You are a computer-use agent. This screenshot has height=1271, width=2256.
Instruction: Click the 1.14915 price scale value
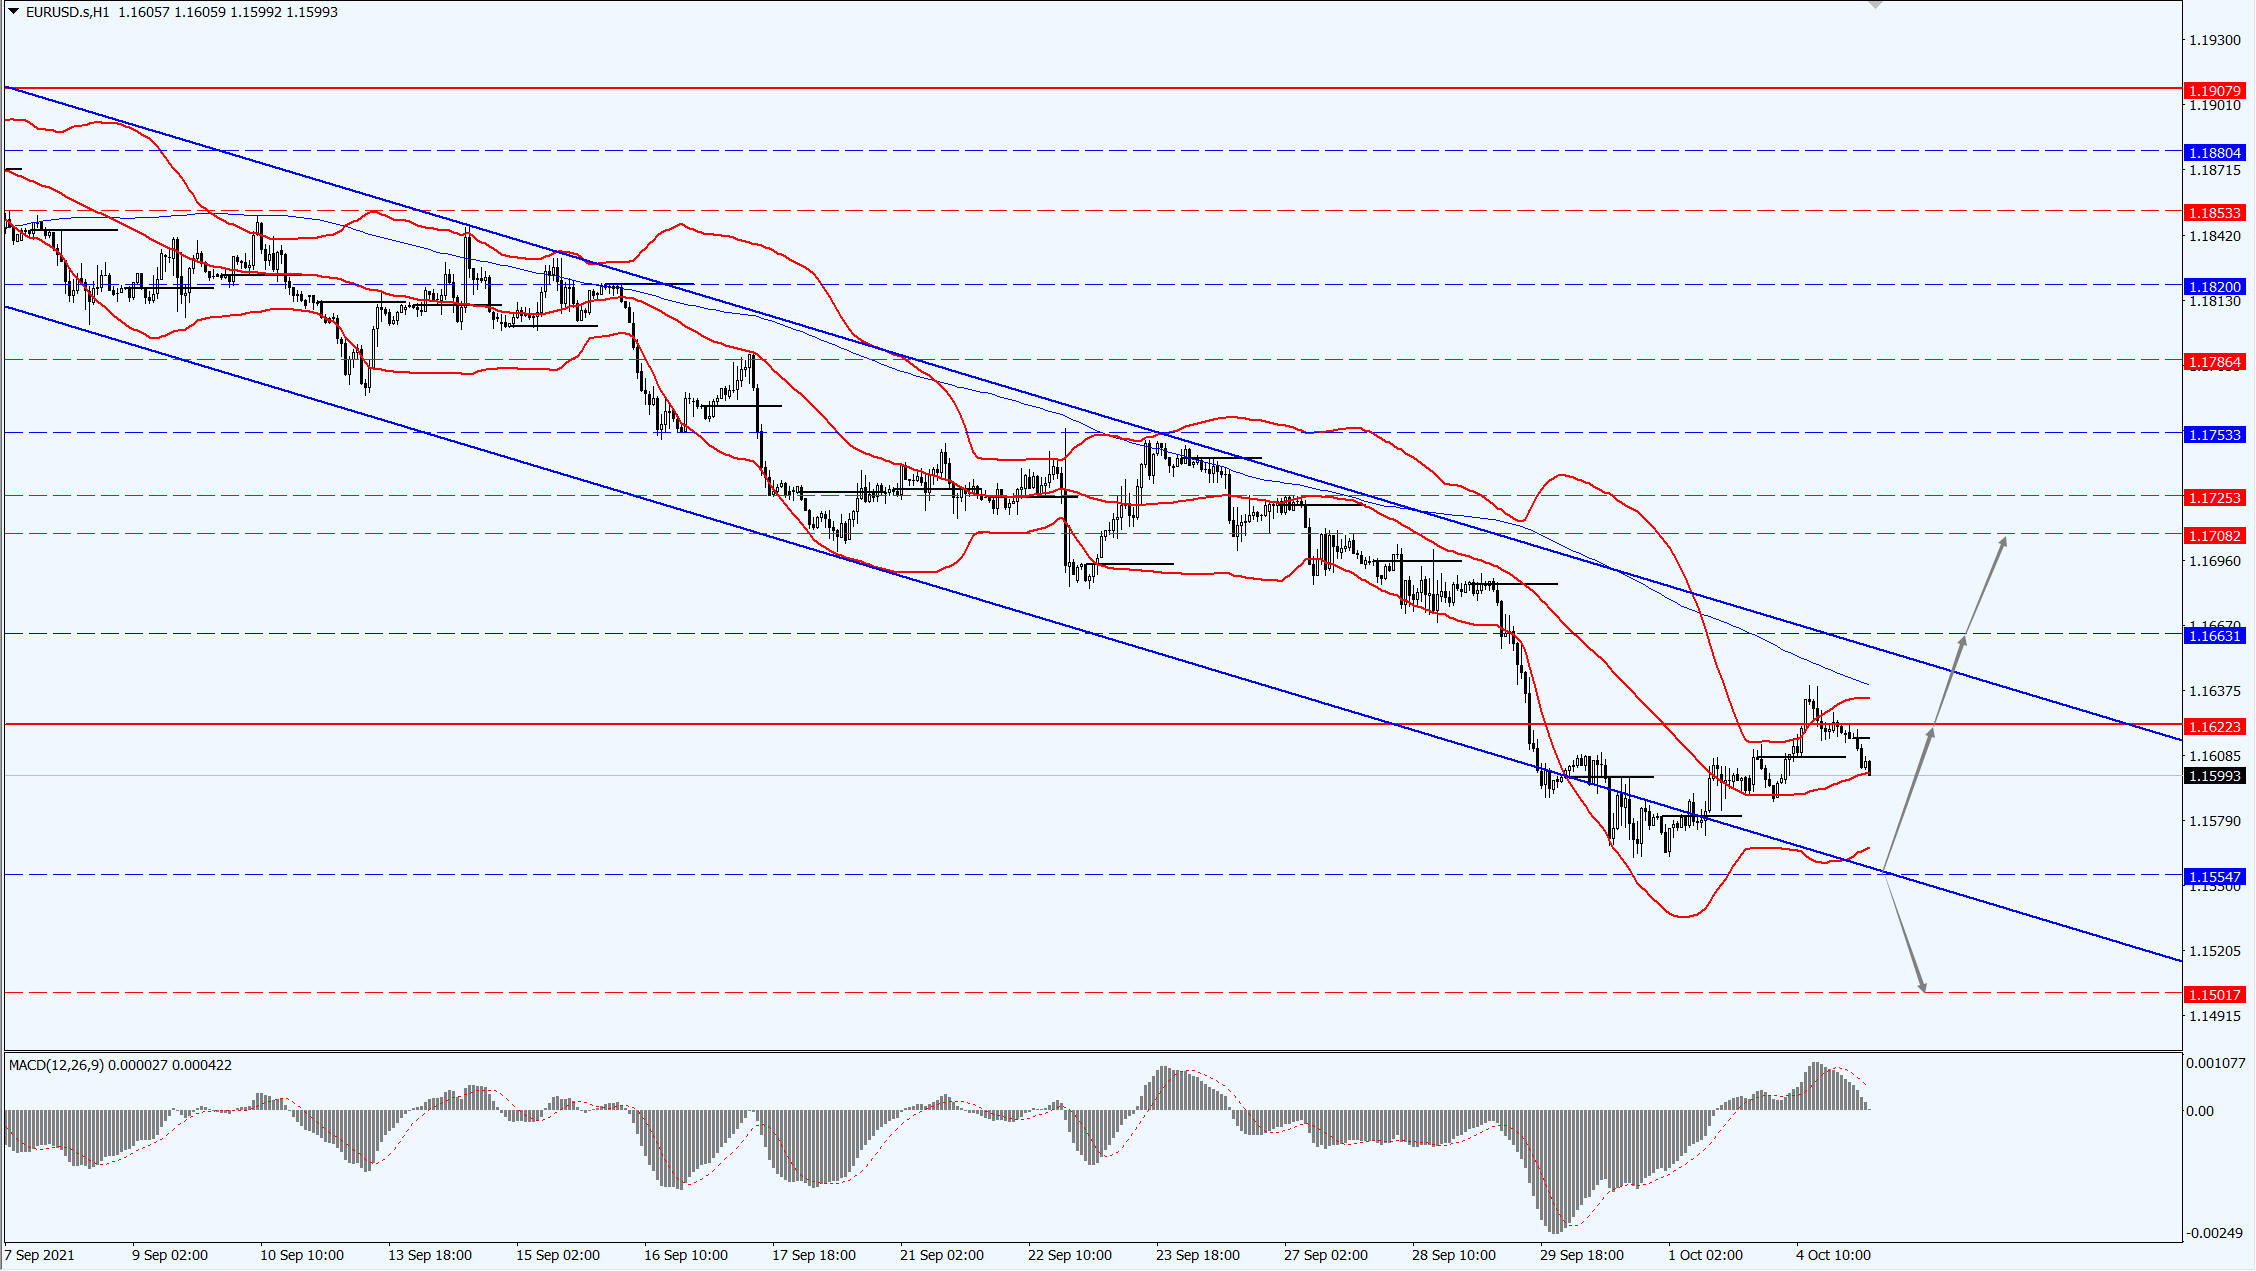point(2213,1016)
